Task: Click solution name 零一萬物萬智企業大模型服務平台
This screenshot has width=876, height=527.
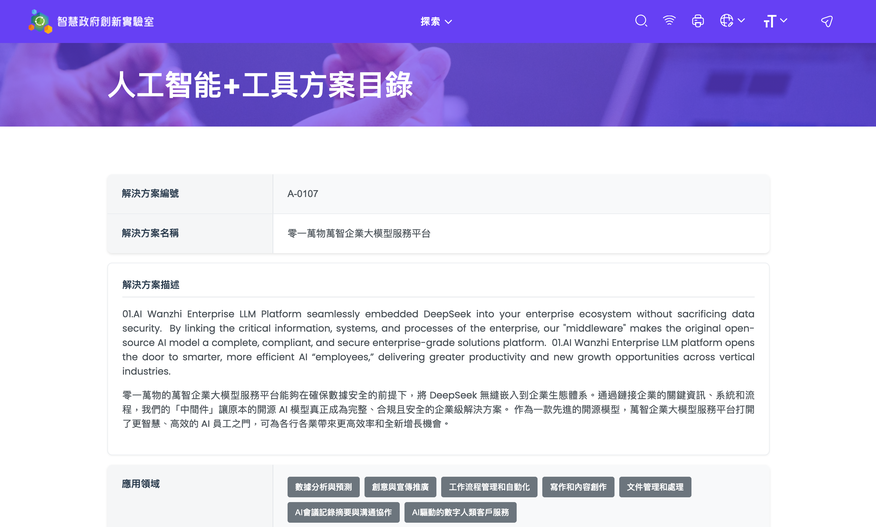Action: click(359, 234)
